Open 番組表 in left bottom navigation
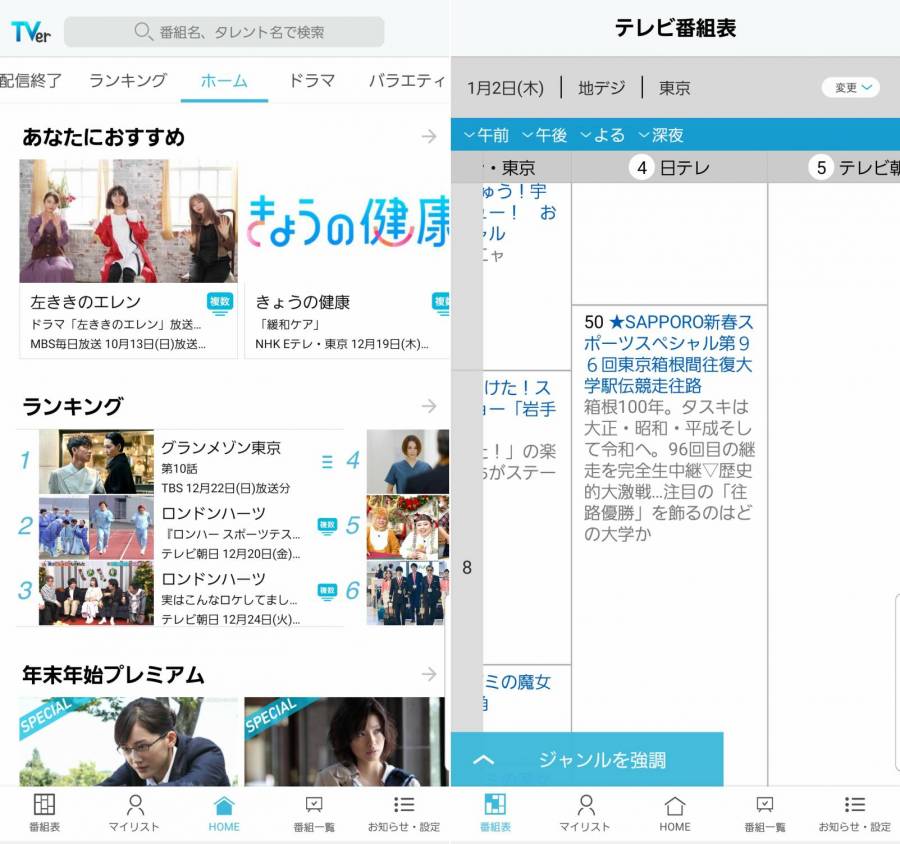Viewport: 900px width, 844px height. tap(44, 812)
